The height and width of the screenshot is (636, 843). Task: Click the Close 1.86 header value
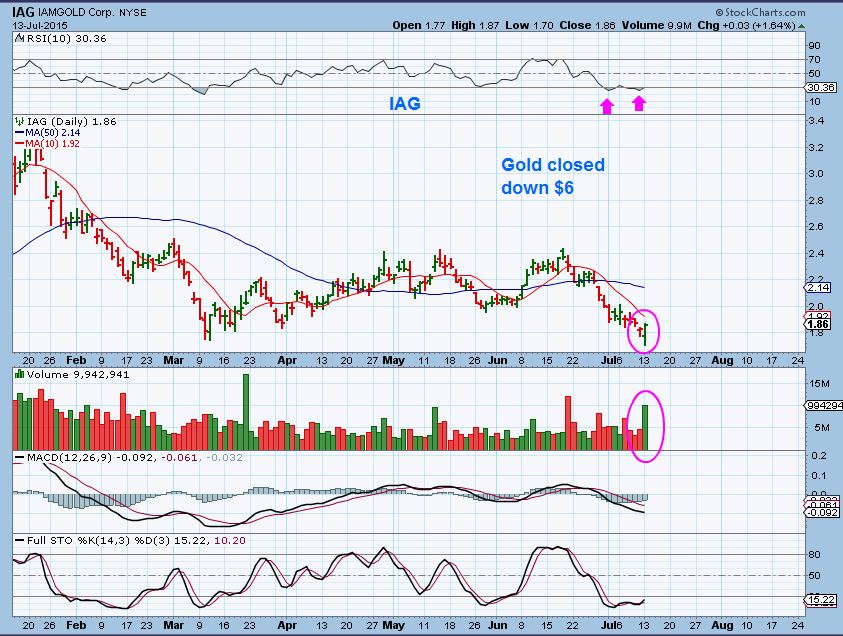pyautogui.click(x=587, y=25)
